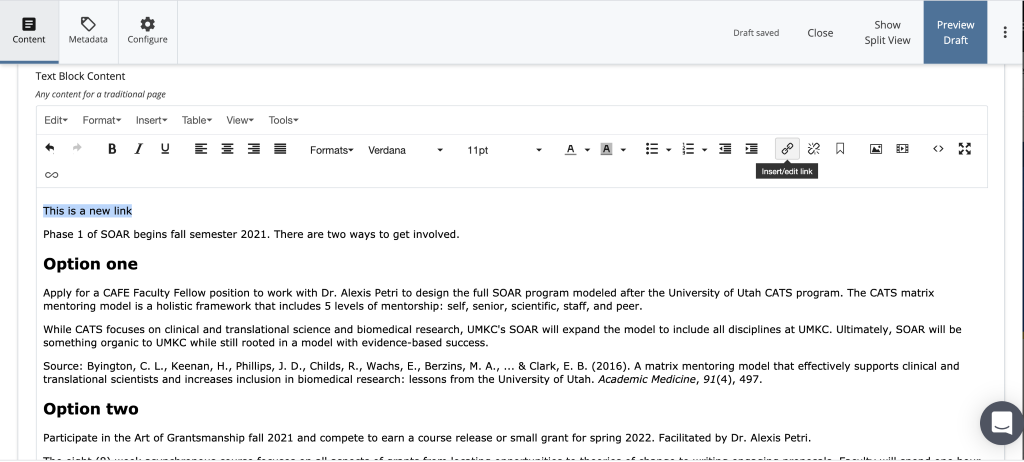Click paragraph starting 'Apply for a CAFE Faculty Fellow'
Image resolution: width=1024 pixels, height=462 pixels.
(488, 299)
